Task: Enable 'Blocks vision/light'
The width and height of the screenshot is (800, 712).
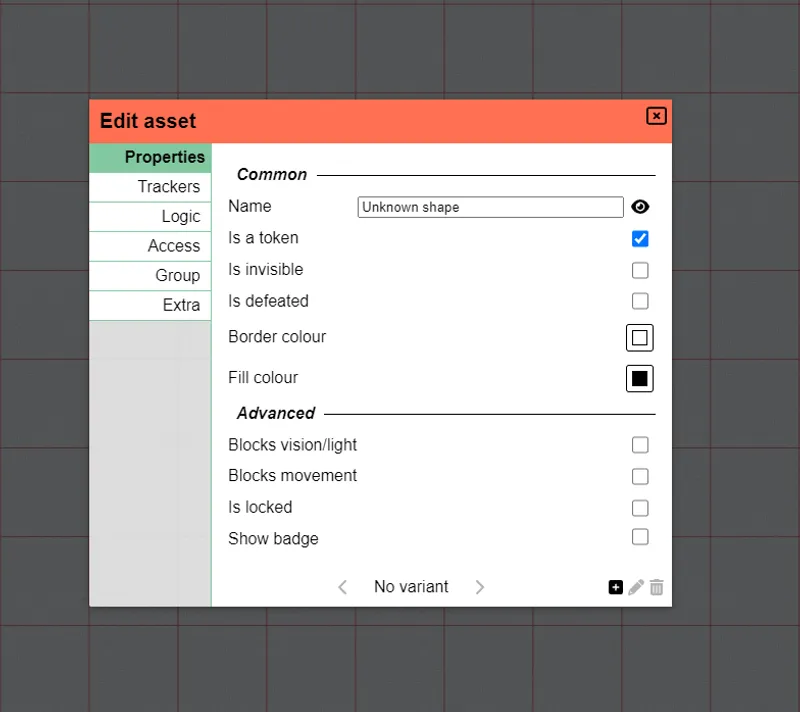Action: [x=640, y=445]
